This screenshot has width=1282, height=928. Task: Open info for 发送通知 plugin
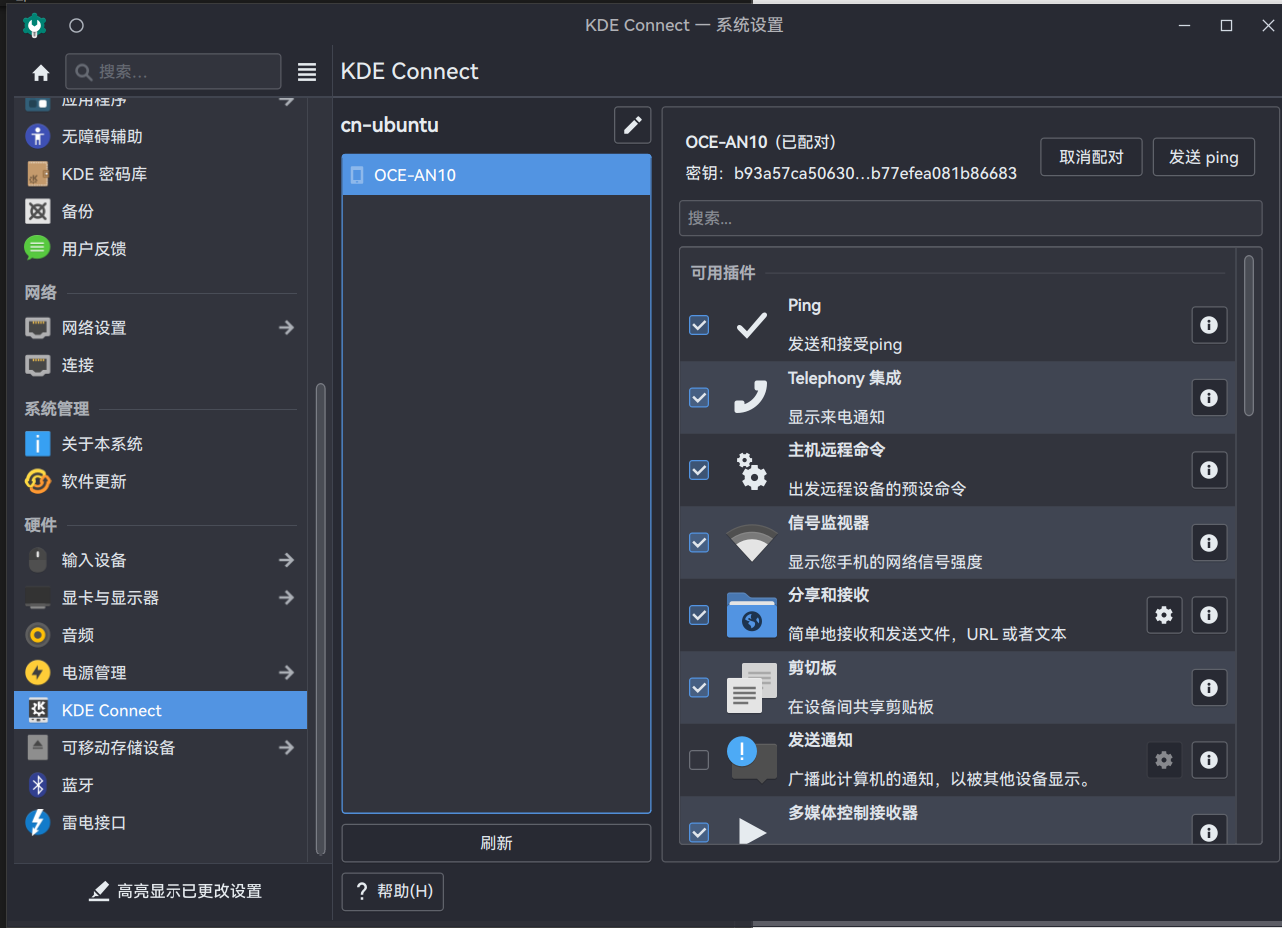coord(1209,760)
